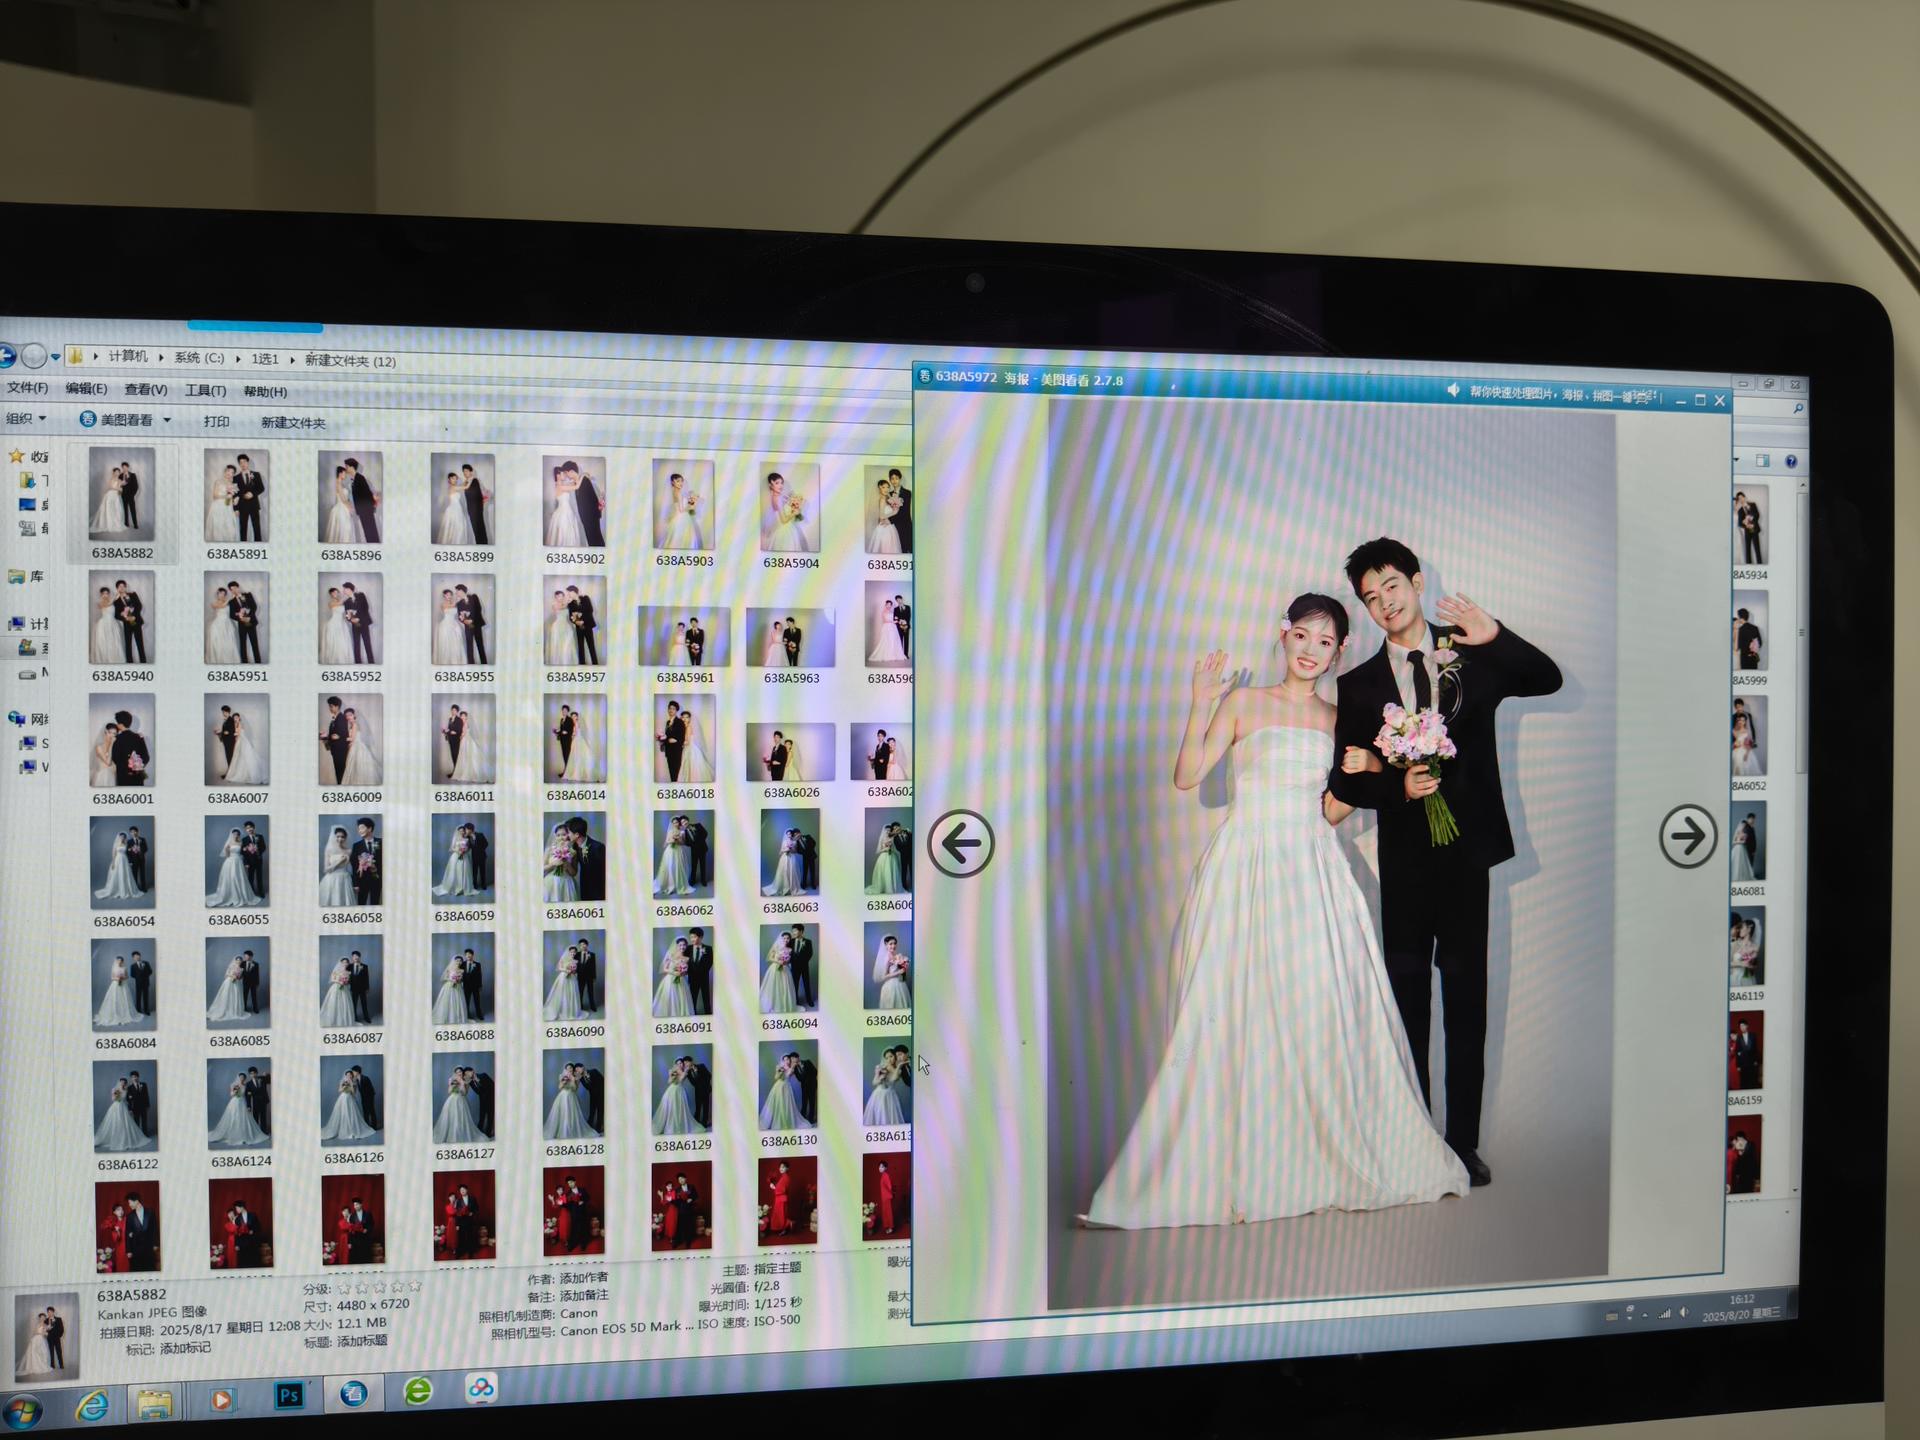
Task: Expand the 美图看看 dropdown arrow
Action: pyautogui.click(x=167, y=420)
